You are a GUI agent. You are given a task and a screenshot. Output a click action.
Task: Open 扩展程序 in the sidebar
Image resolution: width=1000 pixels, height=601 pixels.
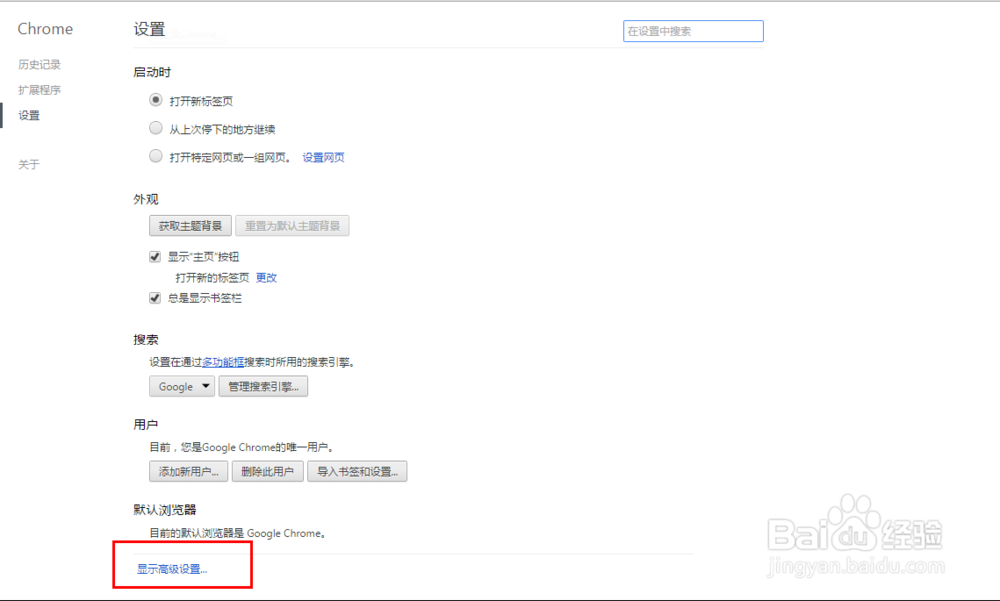point(40,90)
